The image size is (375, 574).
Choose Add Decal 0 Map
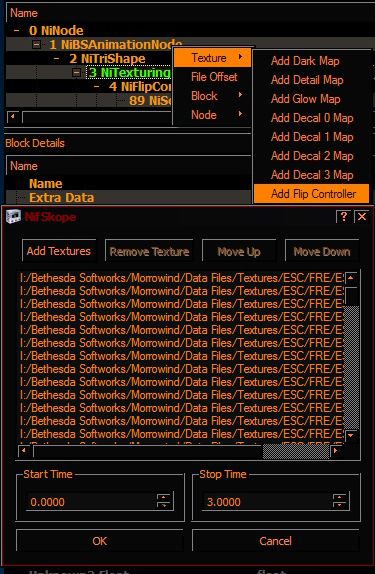pyautogui.click(x=311, y=118)
